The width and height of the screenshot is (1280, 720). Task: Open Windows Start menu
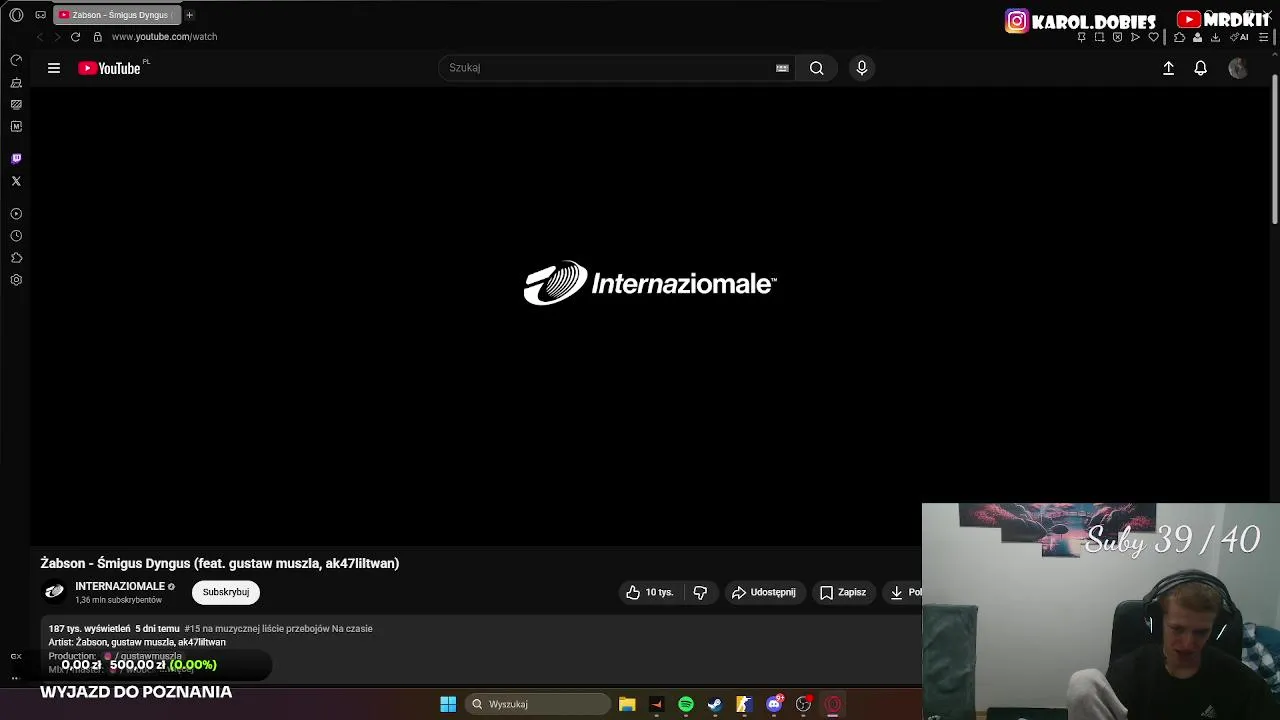(x=448, y=704)
